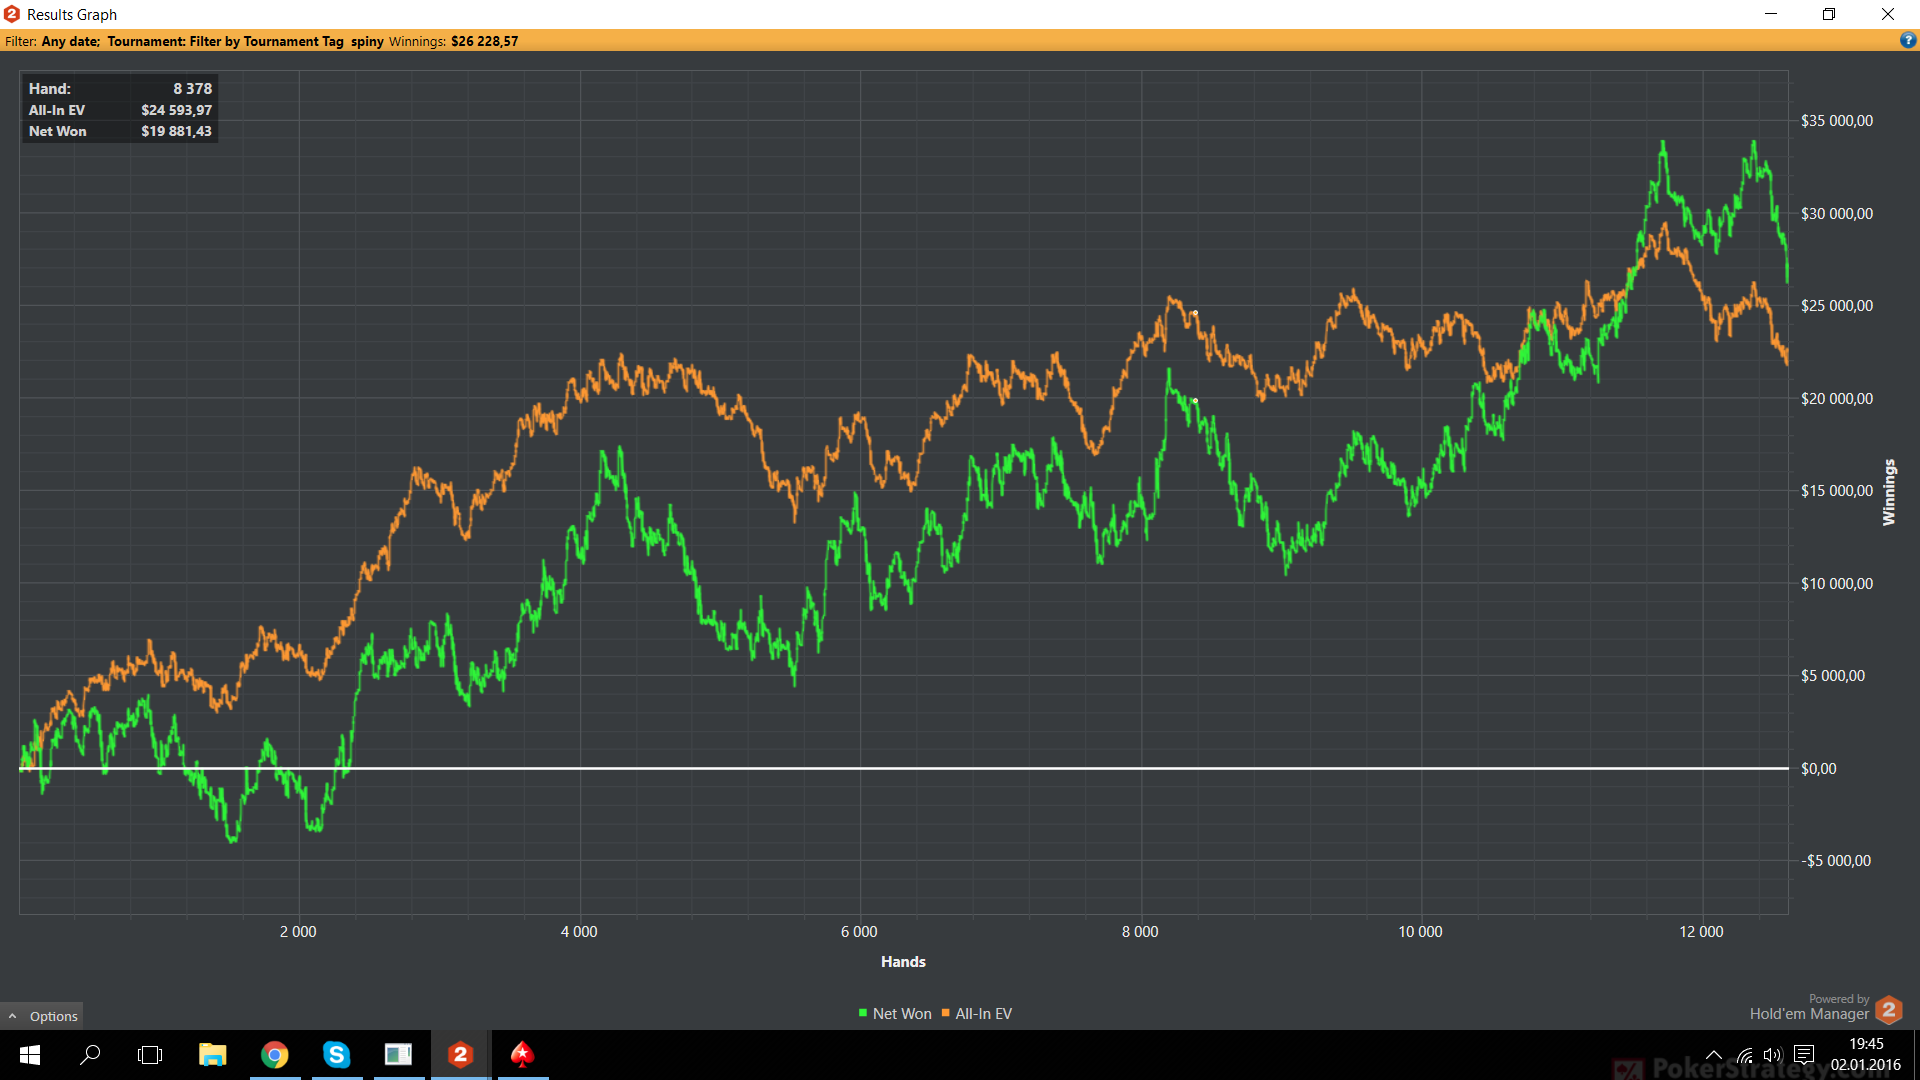Click the green Net Won legend swatch
This screenshot has height=1080, width=1920.
tap(862, 1013)
